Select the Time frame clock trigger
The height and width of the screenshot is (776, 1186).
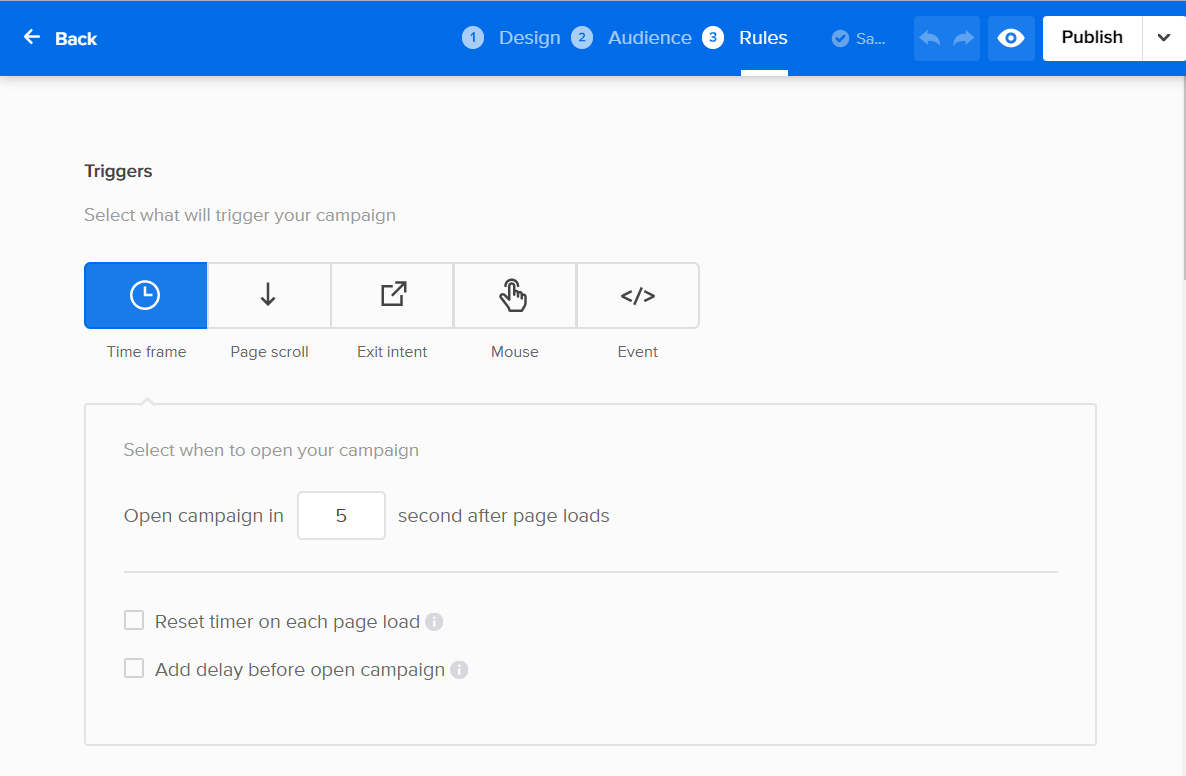pos(146,296)
